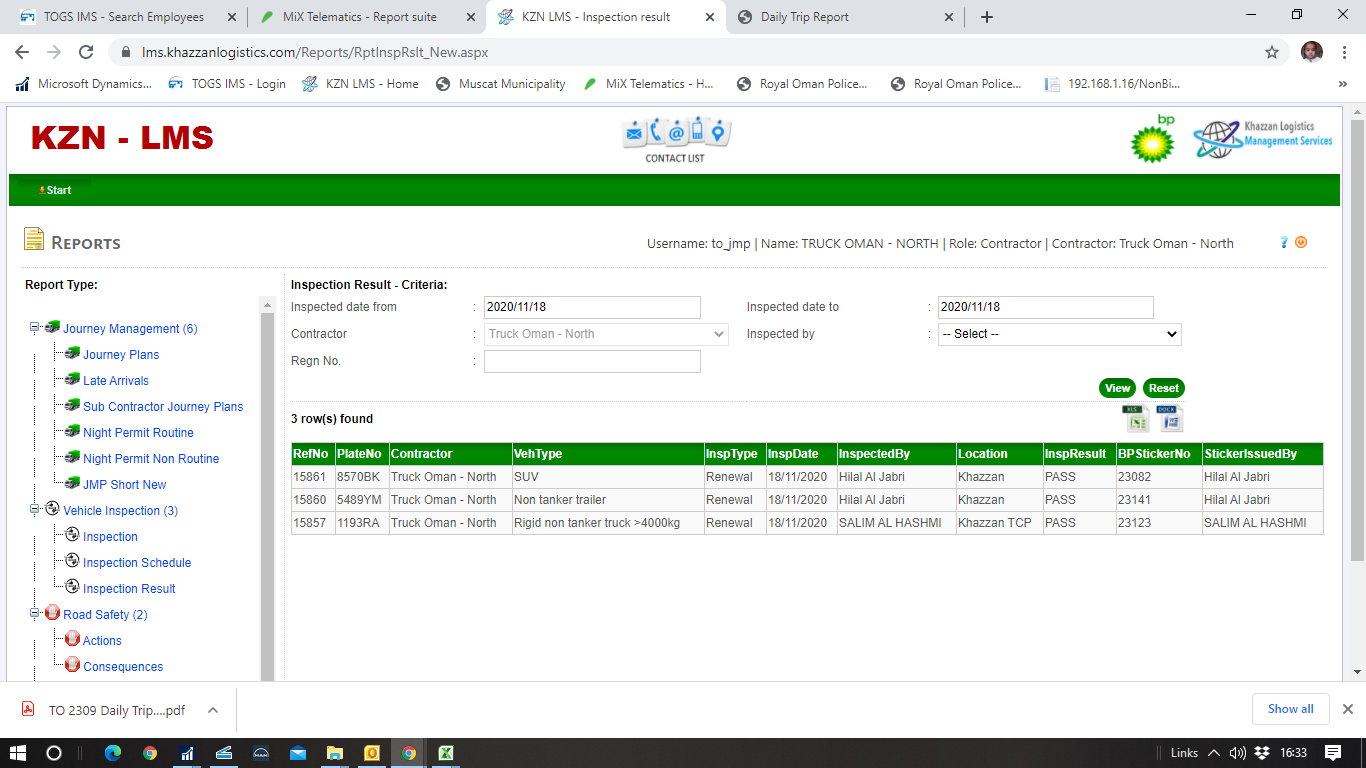
Task: Click the Regn No. text field
Action: [x=592, y=361]
